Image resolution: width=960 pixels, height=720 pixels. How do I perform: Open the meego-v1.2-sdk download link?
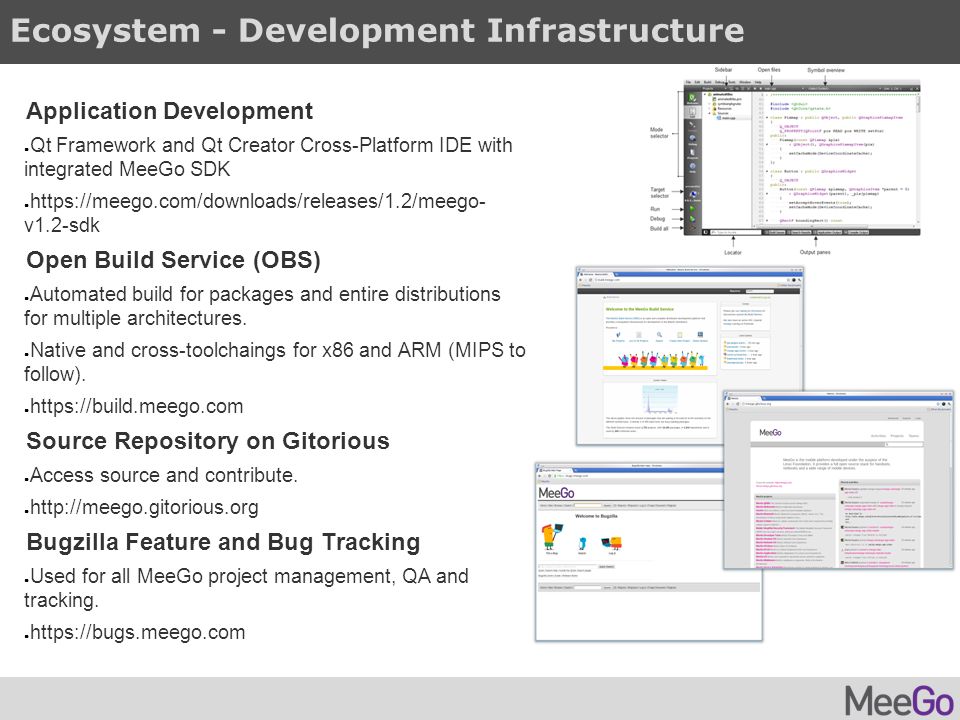[255, 212]
